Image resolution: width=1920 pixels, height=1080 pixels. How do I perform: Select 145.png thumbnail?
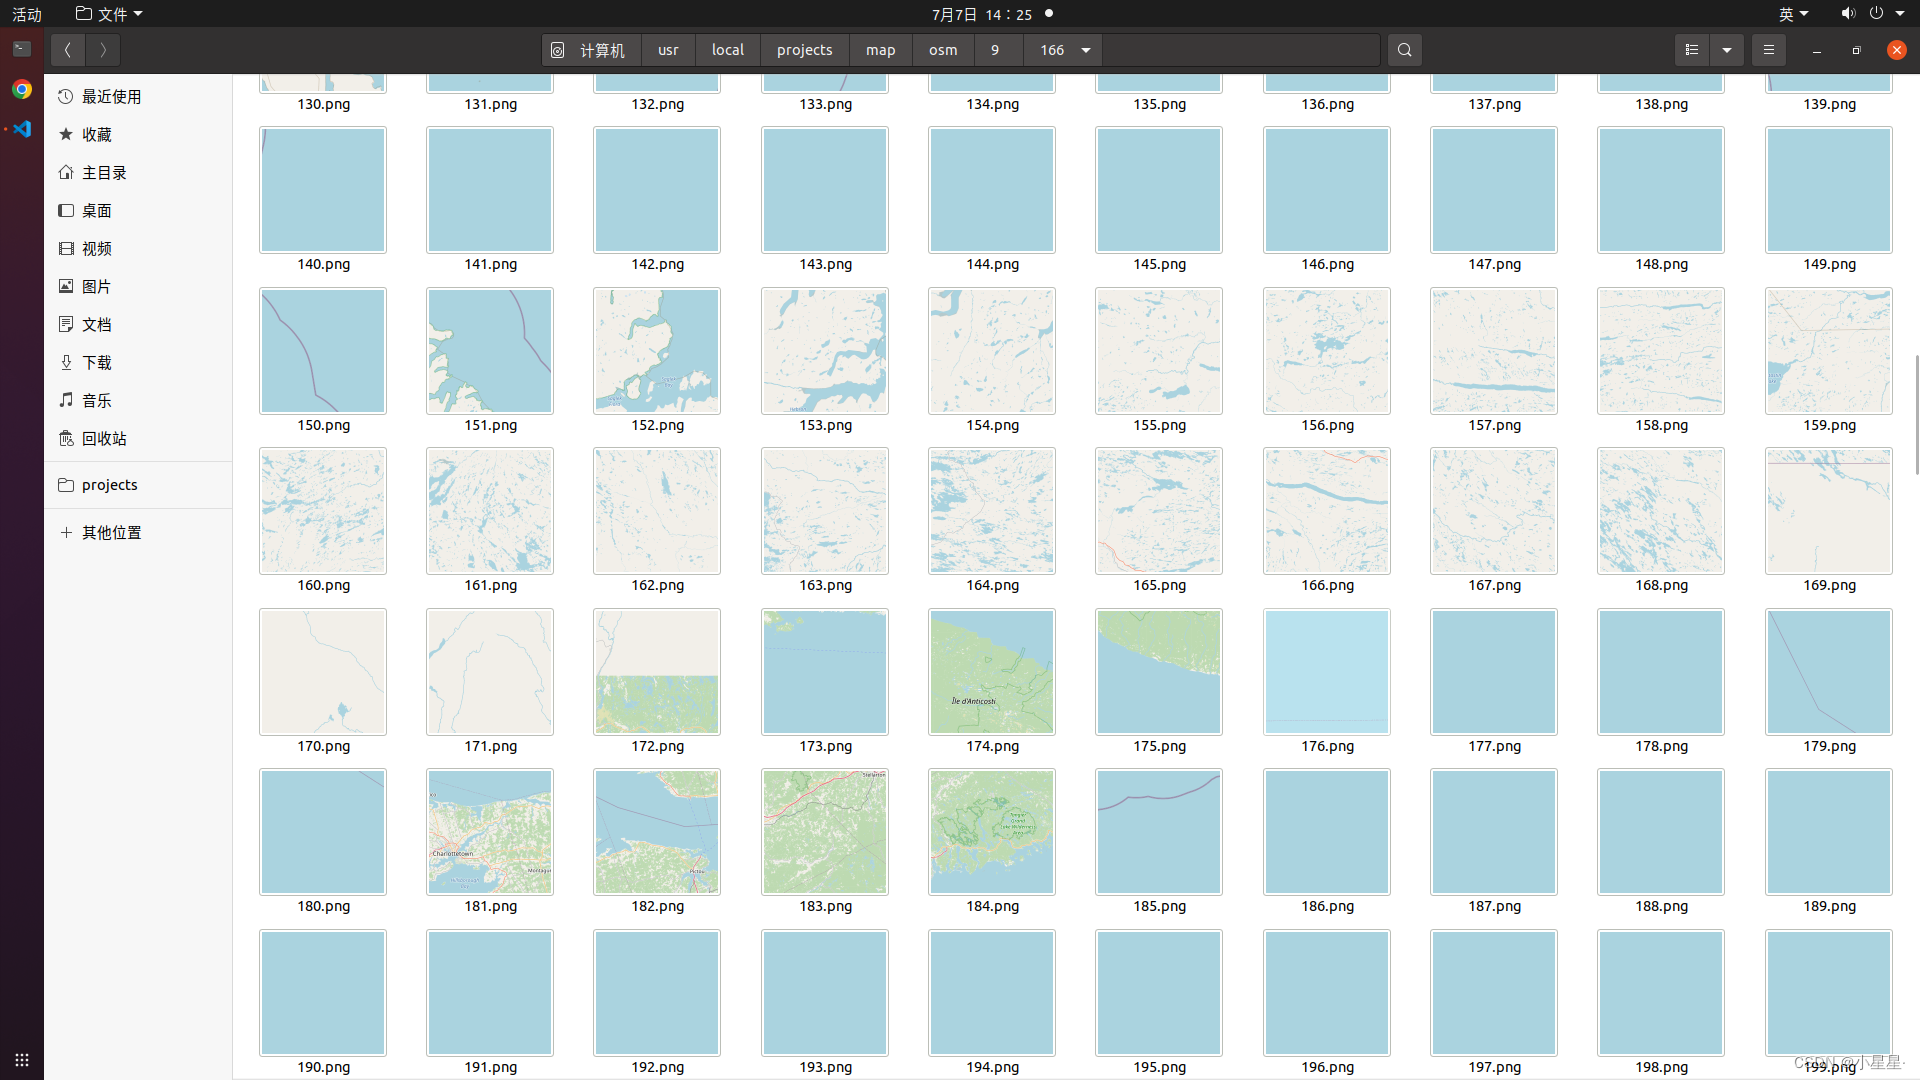click(1159, 190)
